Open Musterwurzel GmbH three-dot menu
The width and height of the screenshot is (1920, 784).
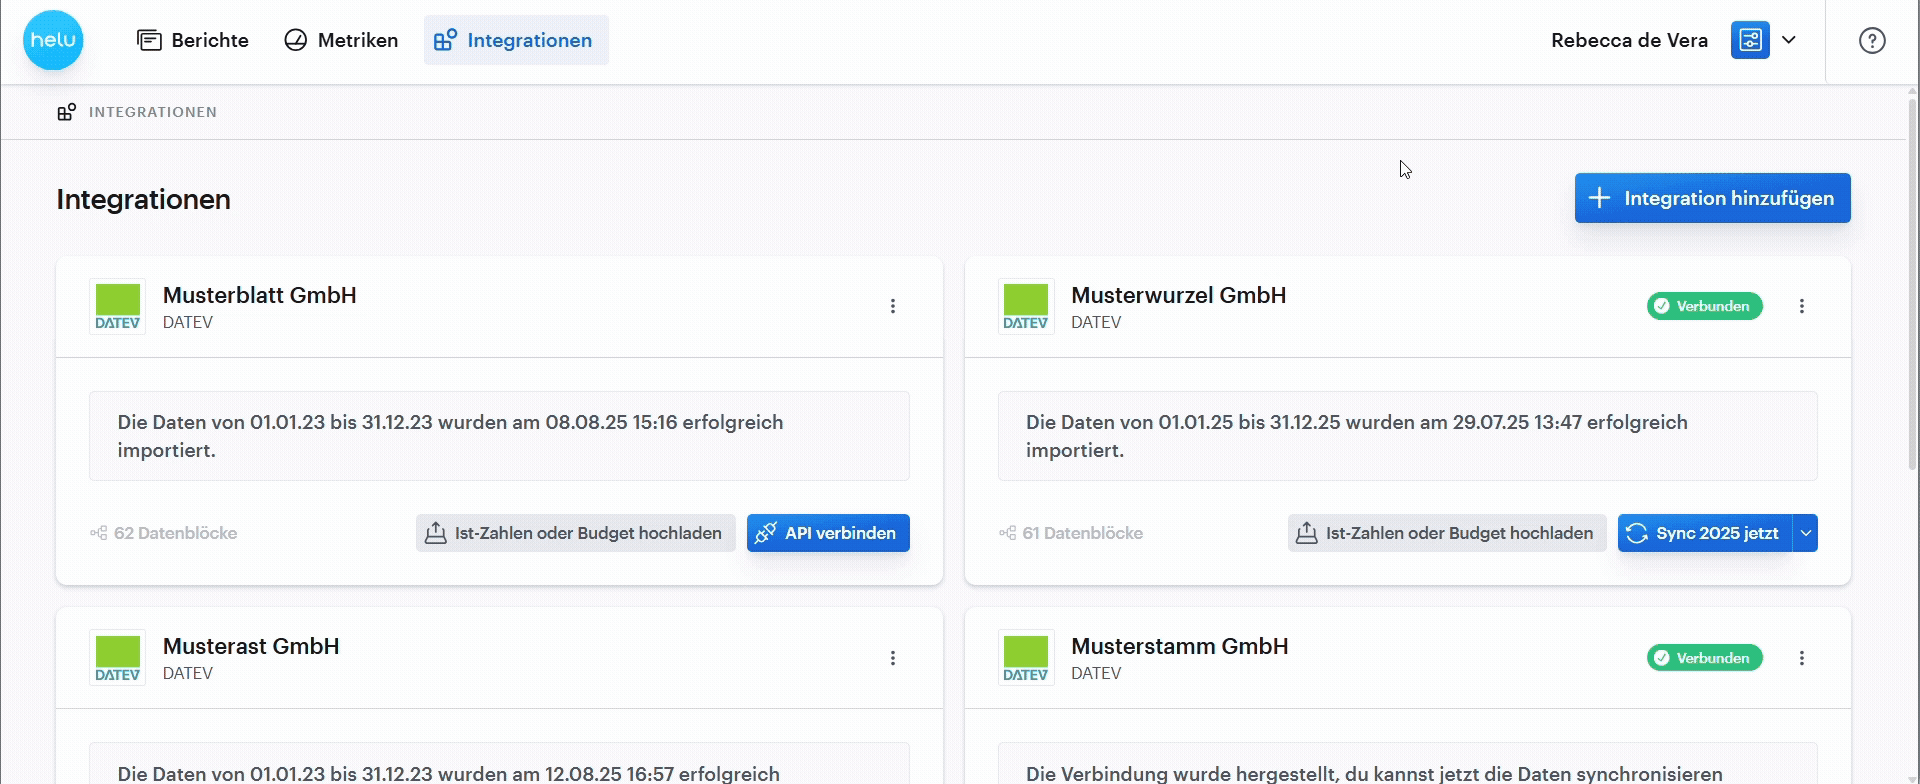click(x=1802, y=306)
